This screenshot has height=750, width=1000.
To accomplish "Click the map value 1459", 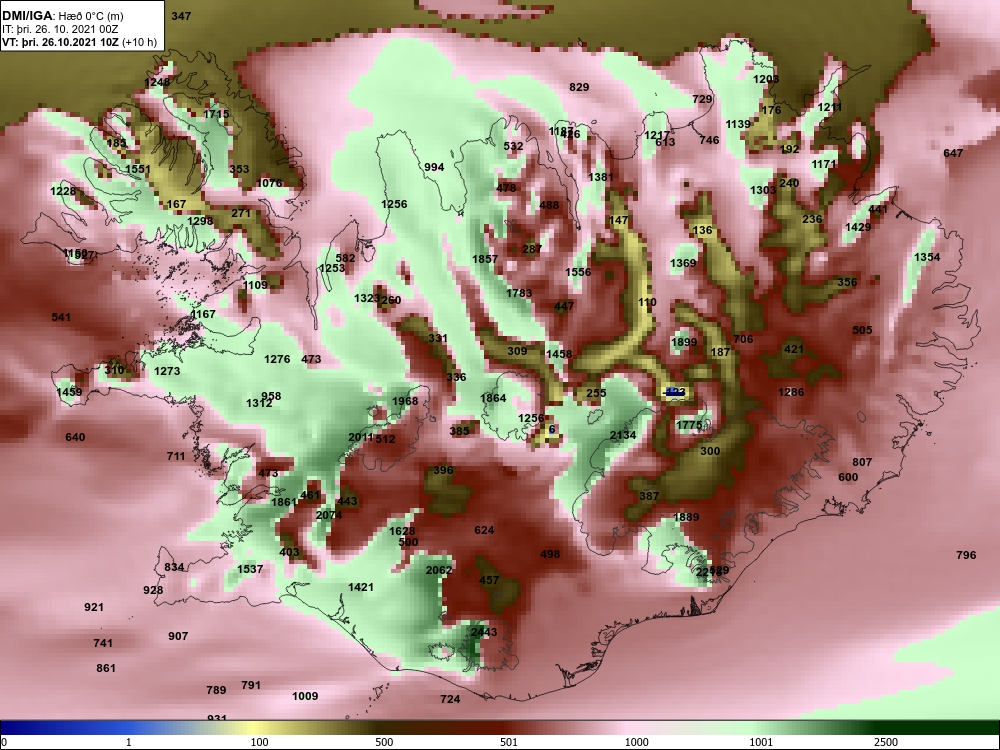I will 70,392.
